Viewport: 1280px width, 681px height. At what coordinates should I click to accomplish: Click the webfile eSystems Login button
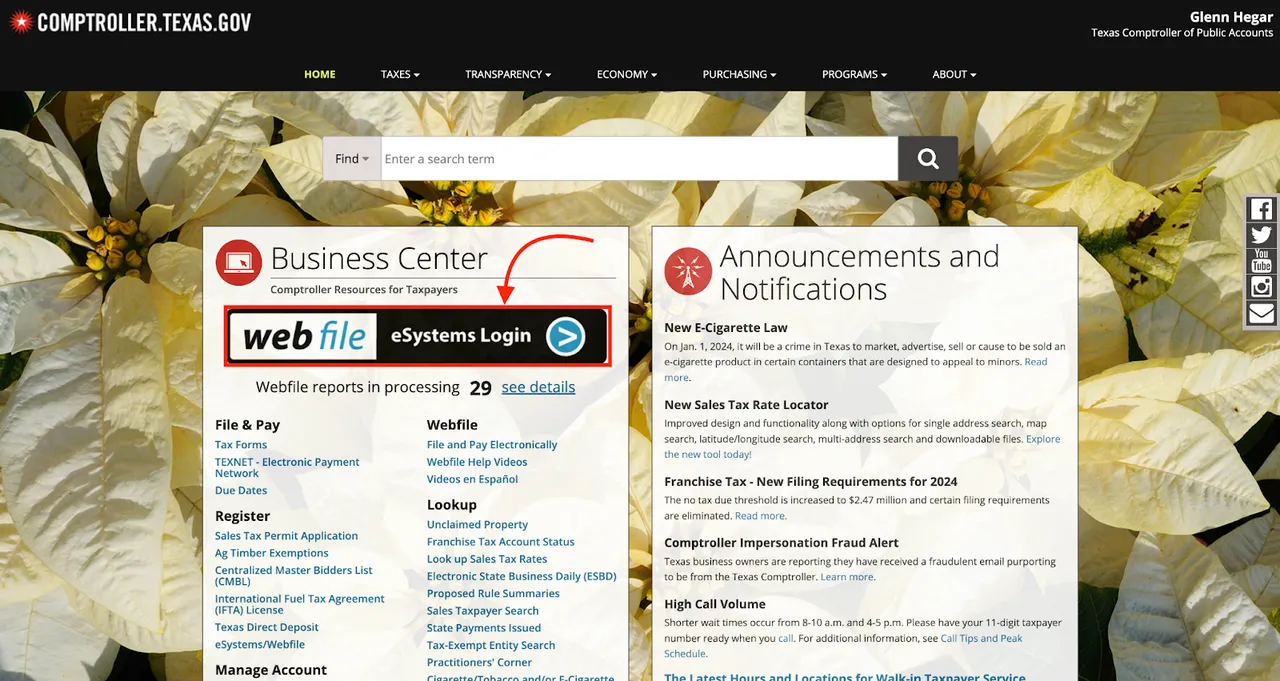tap(417, 336)
